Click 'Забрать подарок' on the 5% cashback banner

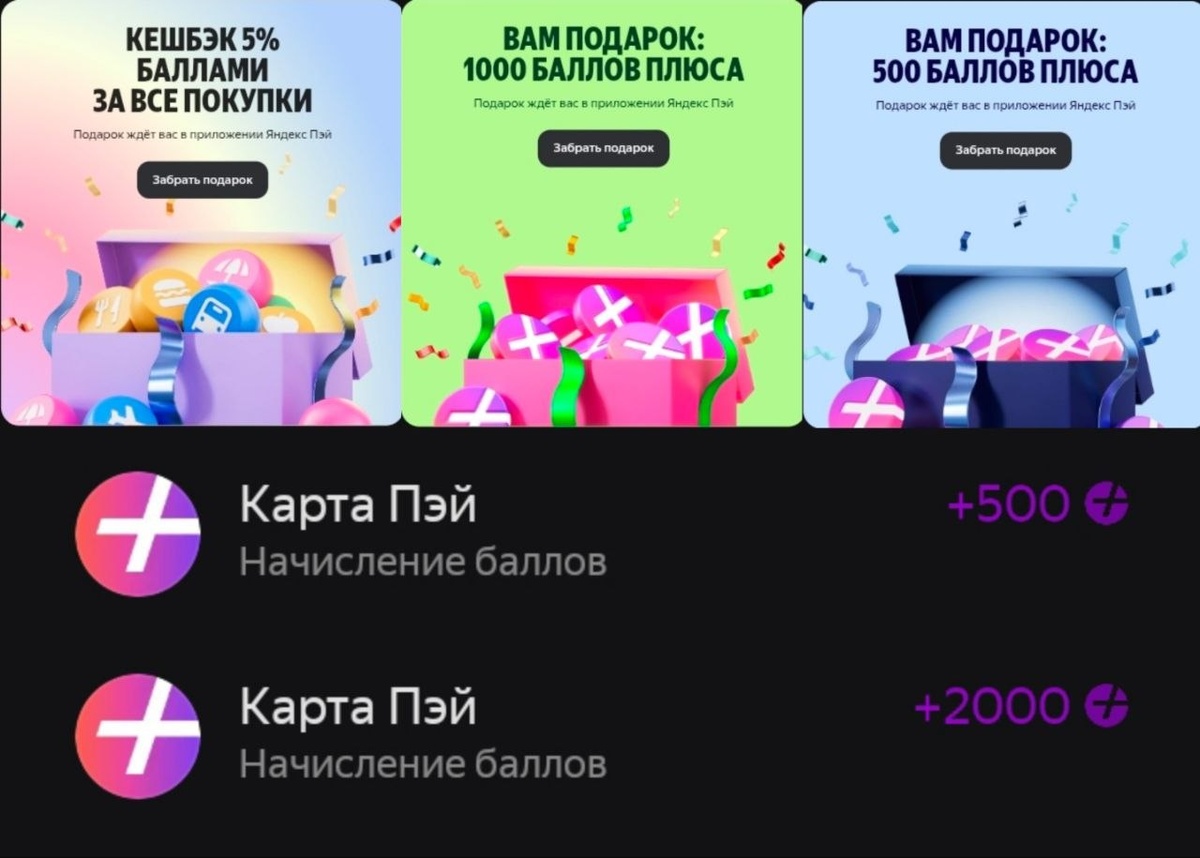(x=202, y=180)
